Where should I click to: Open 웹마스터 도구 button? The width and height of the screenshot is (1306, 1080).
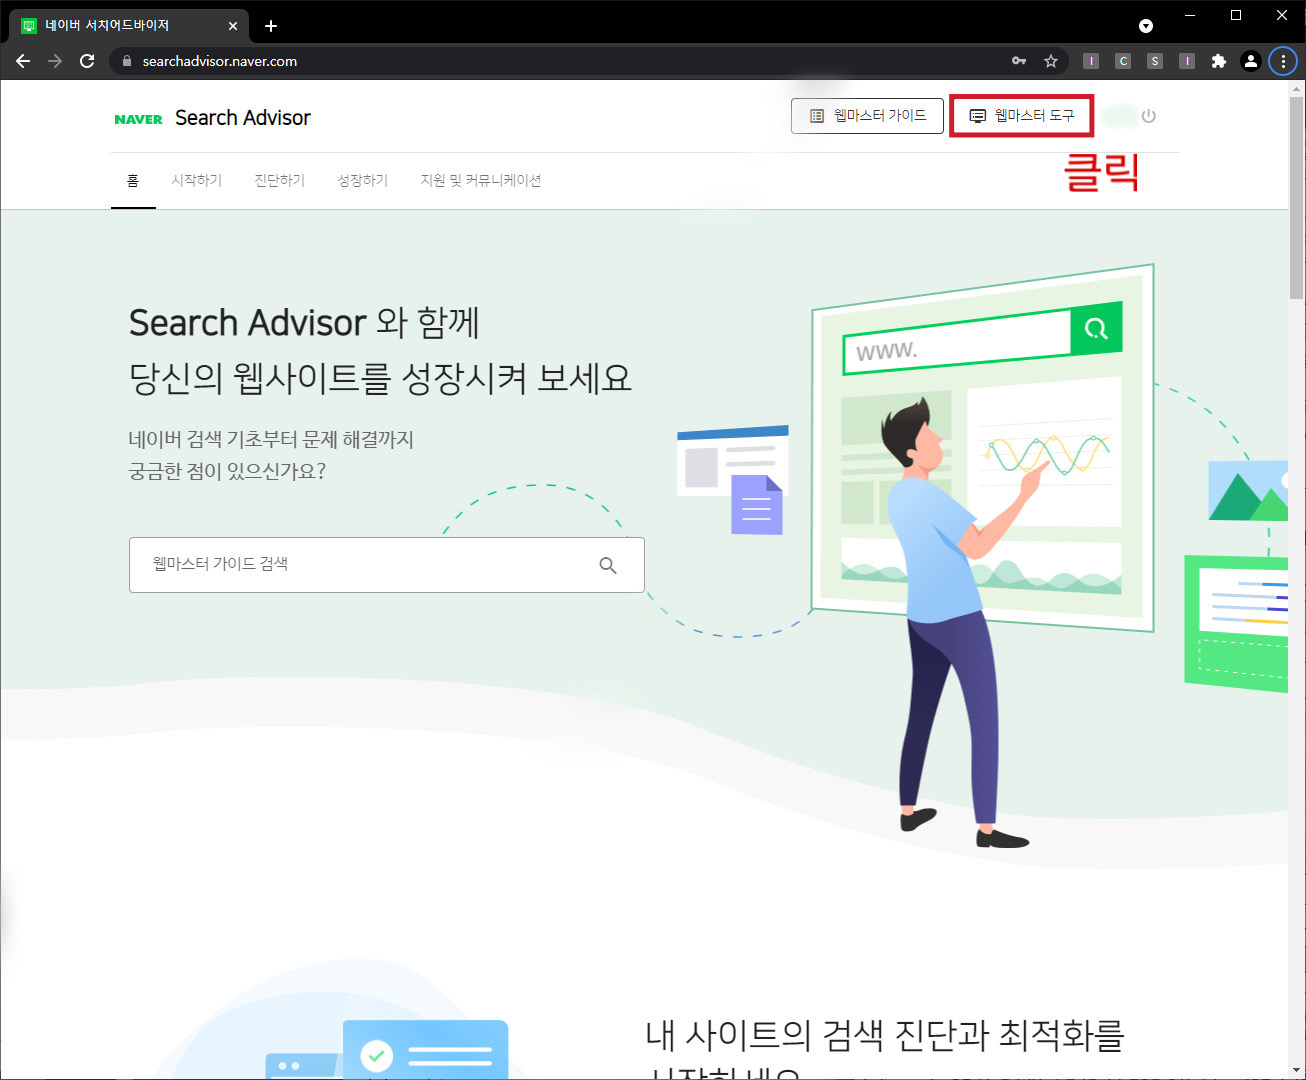tap(1021, 116)
